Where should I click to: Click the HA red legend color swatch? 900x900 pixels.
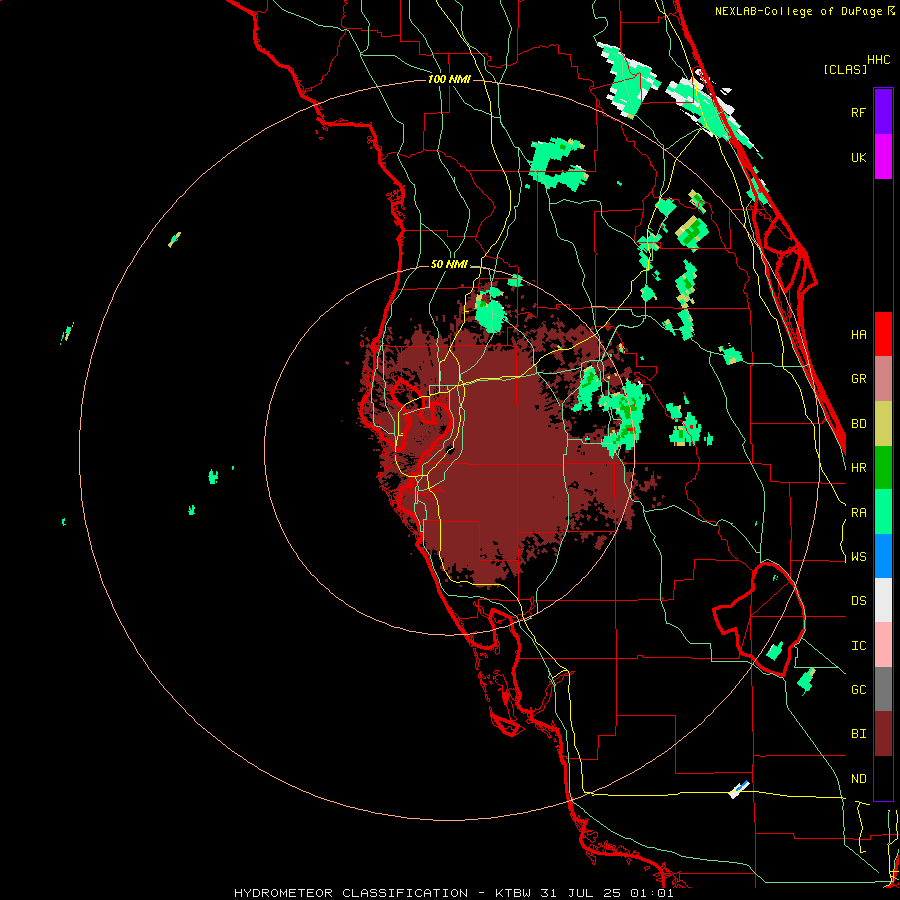883,334
